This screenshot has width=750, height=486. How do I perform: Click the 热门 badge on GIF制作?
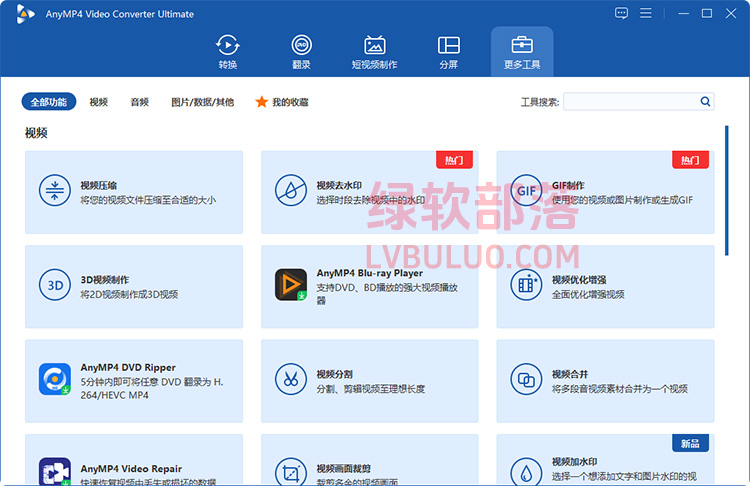pos(690,160)
